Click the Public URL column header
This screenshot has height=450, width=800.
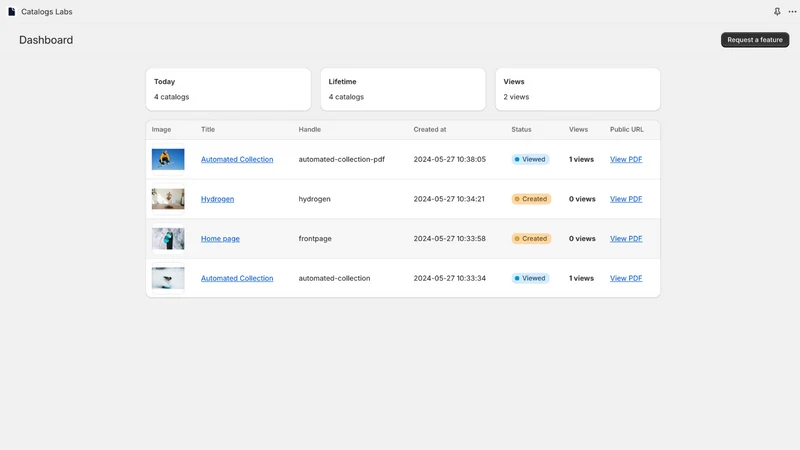[627, 130]
